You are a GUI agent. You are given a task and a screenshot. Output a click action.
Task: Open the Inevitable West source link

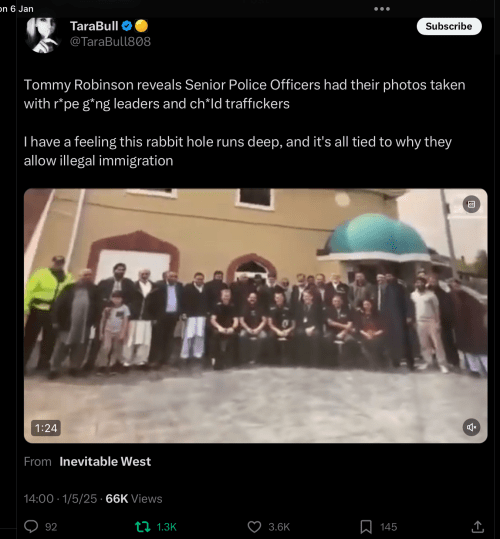click(105, 461)
